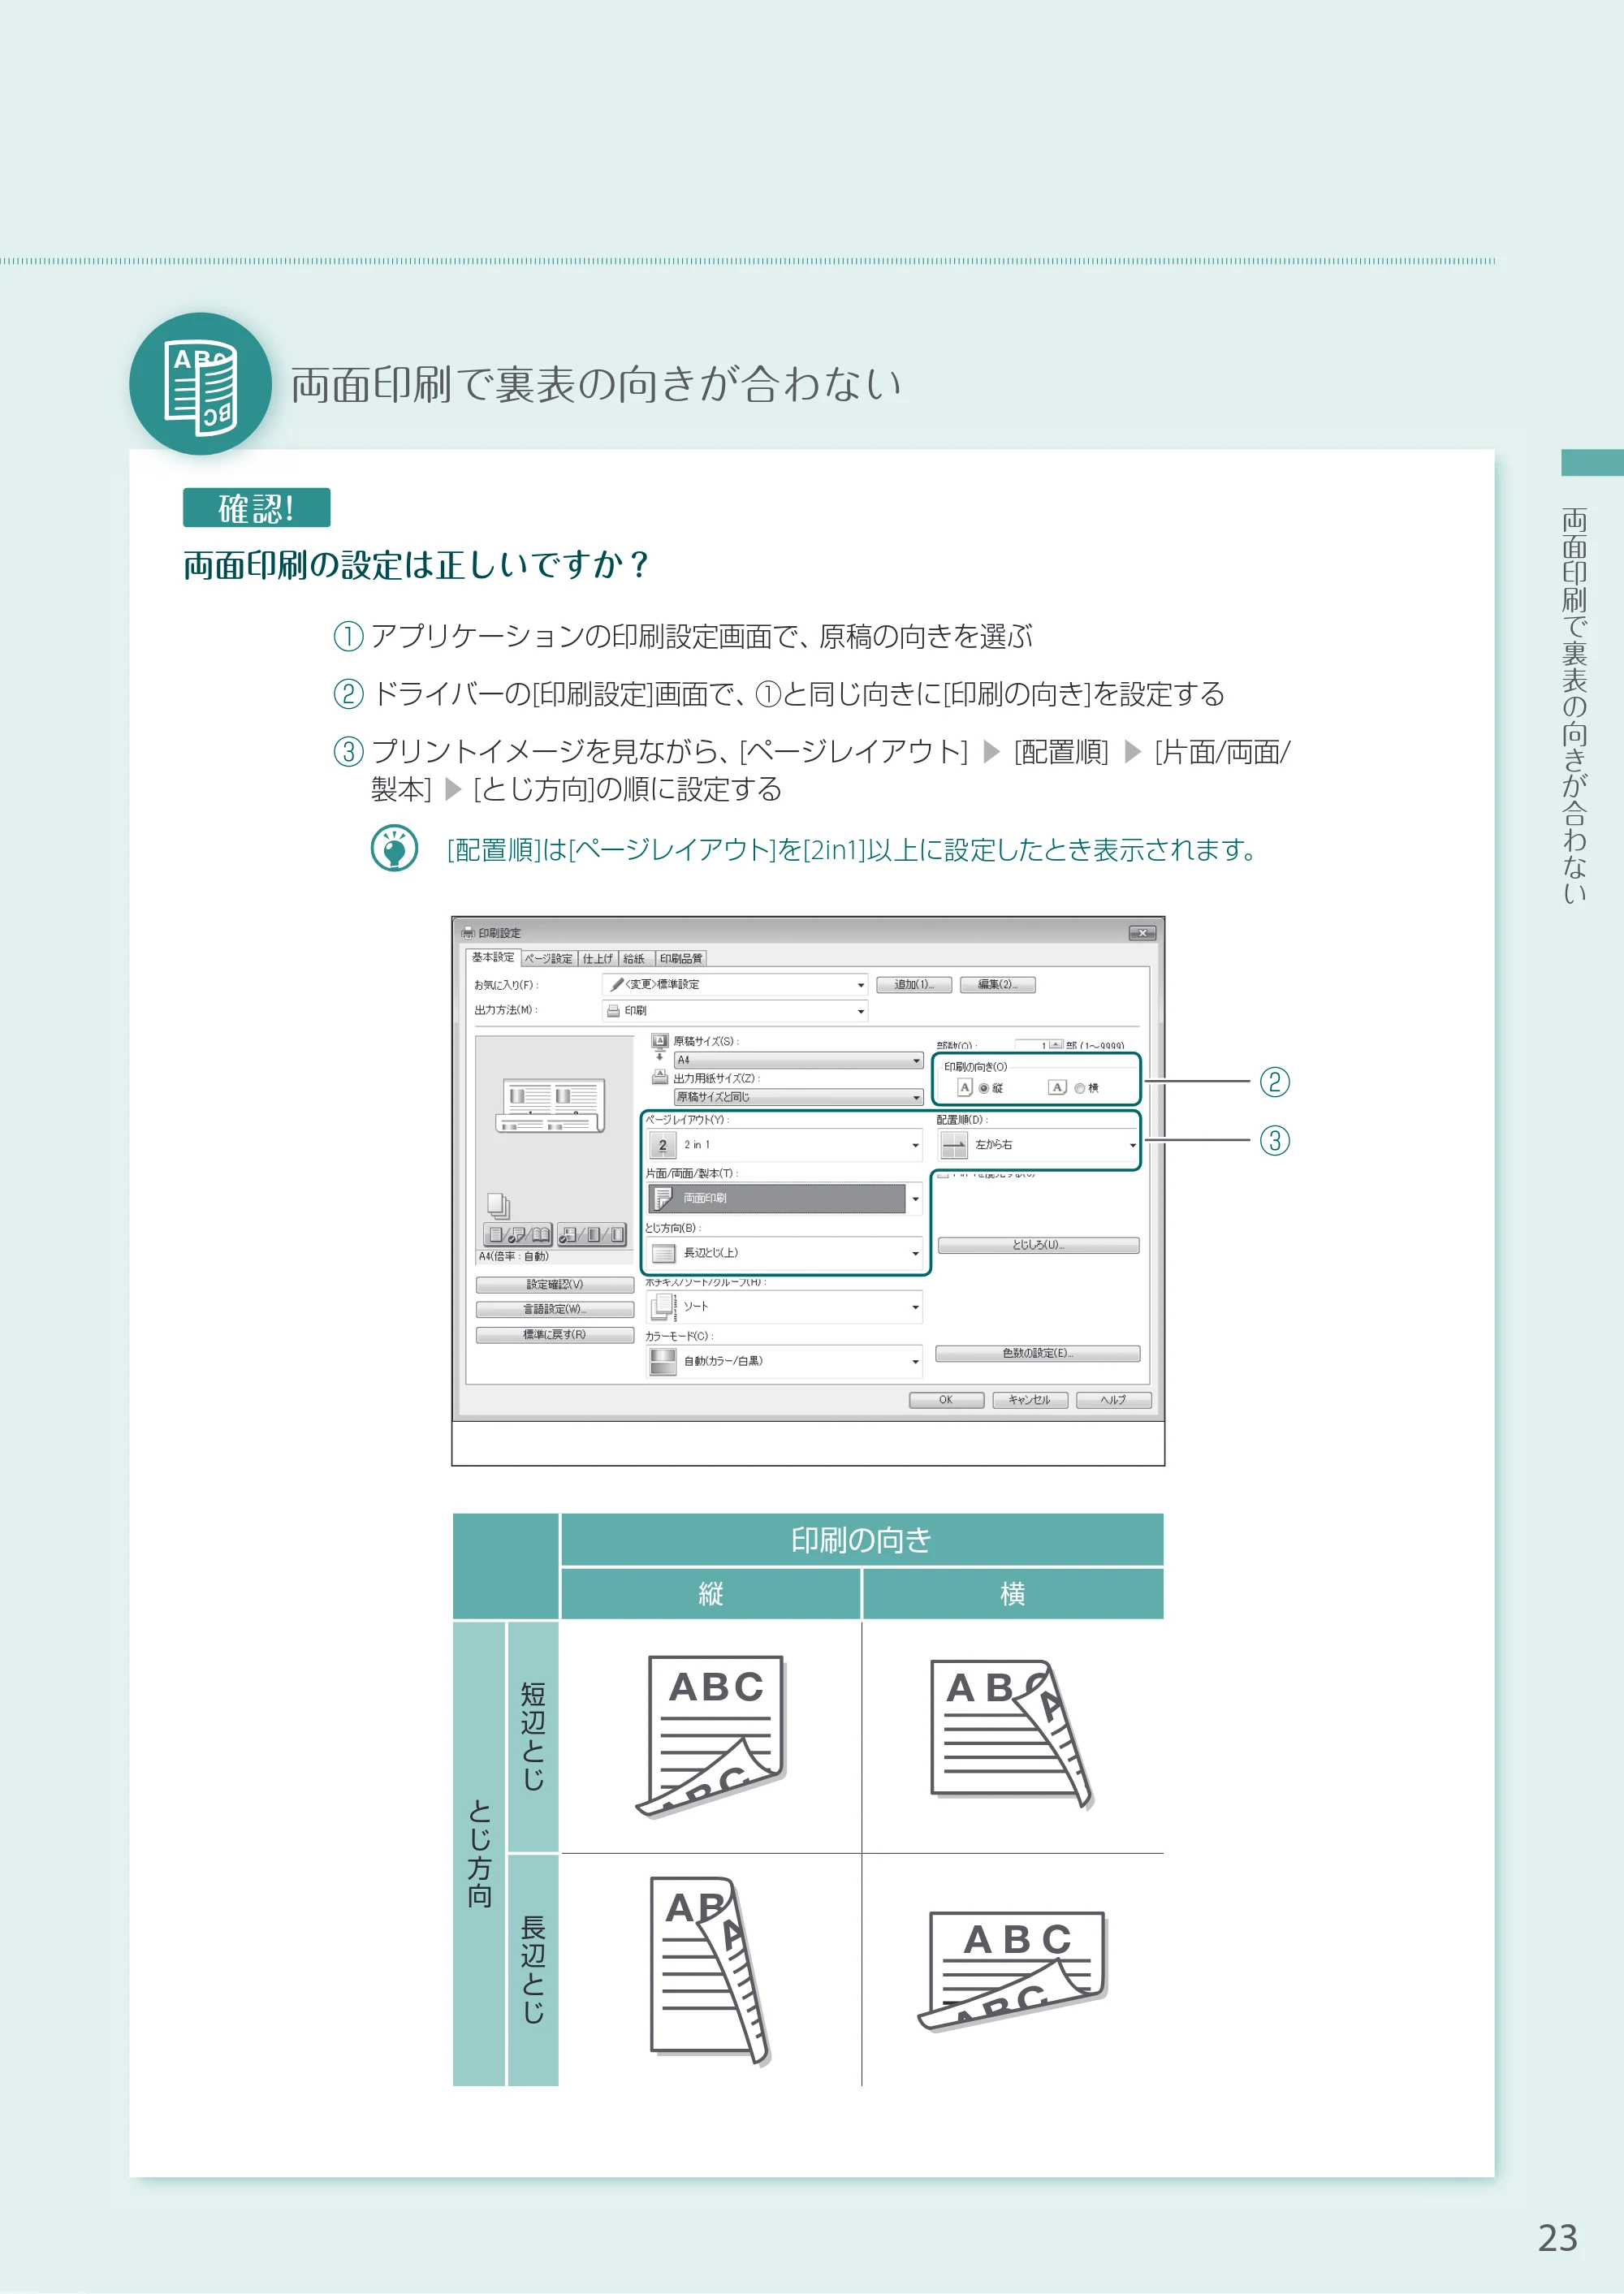Confirm the dialog with OK
This screenshot has height=2294, width=1624.
946,1400
